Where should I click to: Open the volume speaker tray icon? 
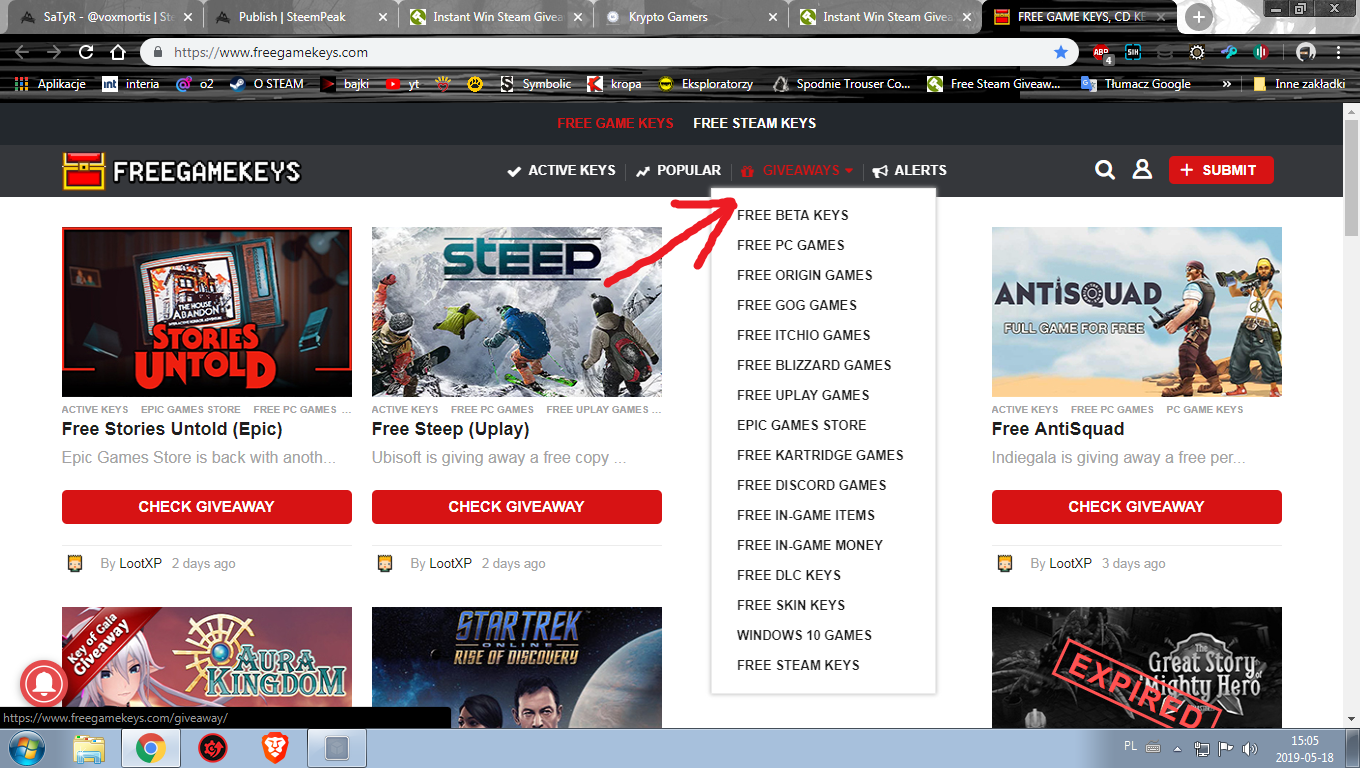1249,749
